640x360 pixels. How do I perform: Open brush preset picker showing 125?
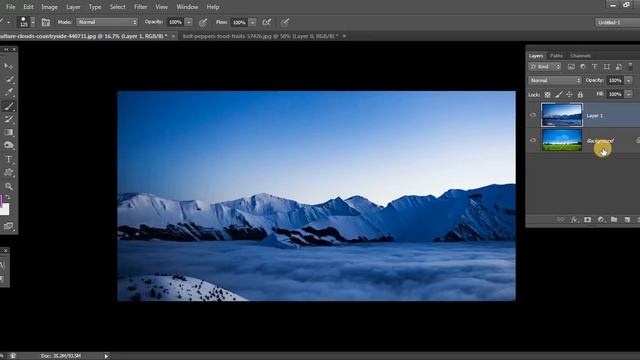[26, 22]
